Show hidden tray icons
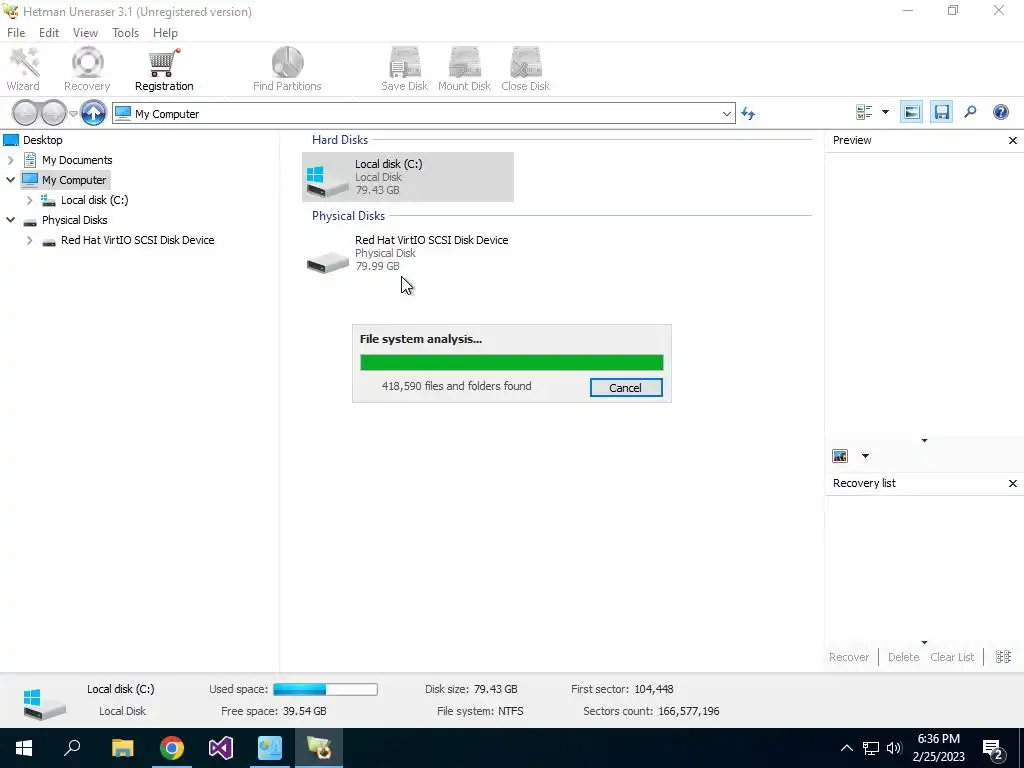This screenshot has height=768, width=1024. point(846,748)
